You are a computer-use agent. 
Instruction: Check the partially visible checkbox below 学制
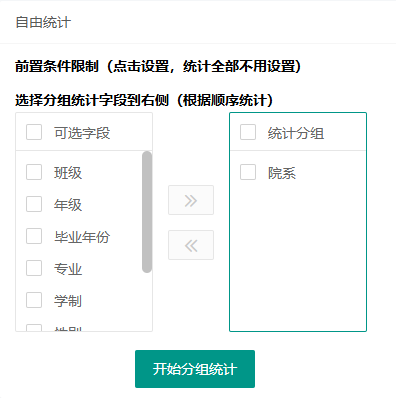tap(34, 328)
